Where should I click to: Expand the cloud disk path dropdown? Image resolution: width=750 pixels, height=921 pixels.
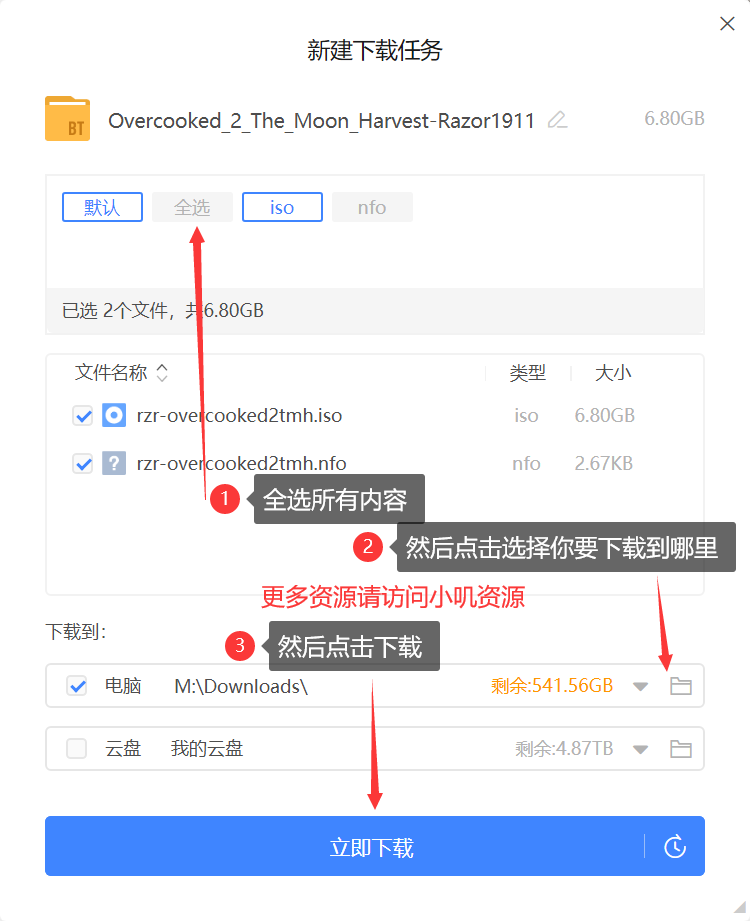pos(640,749)
